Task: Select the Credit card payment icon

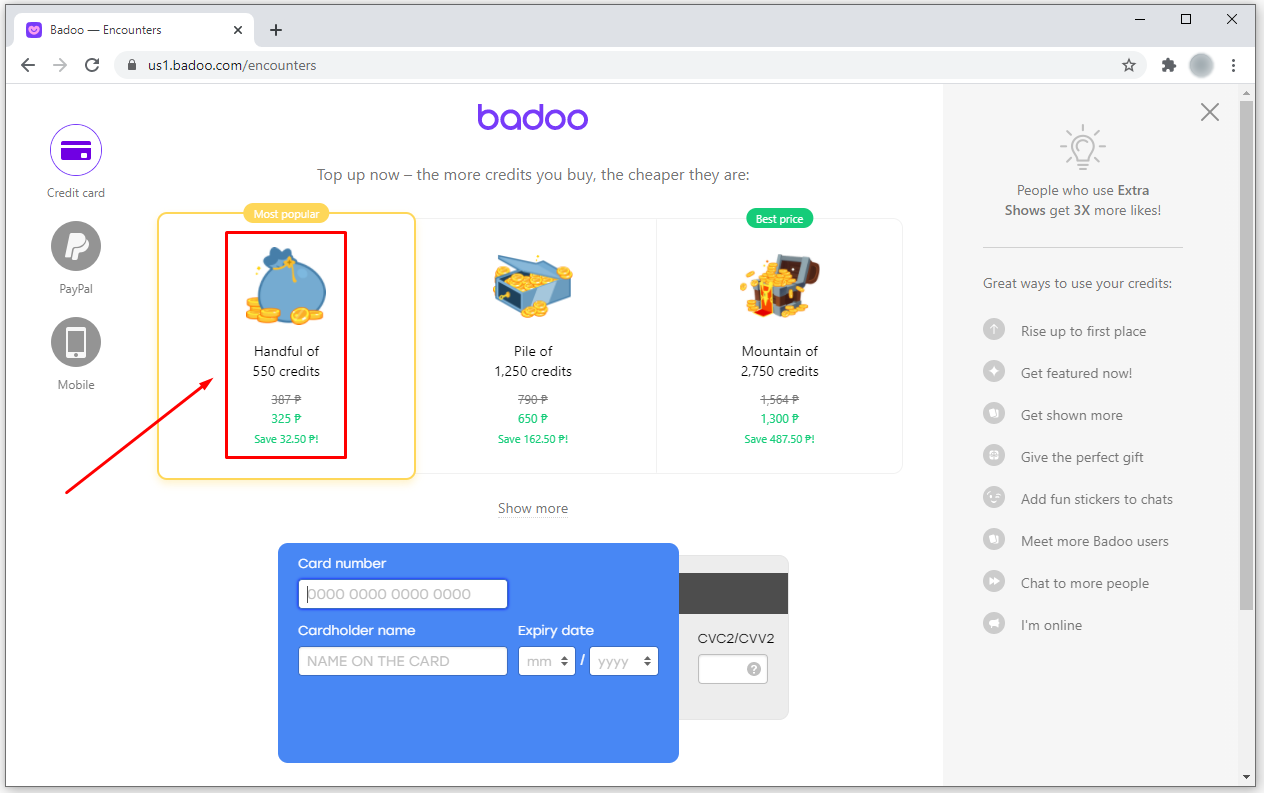Action: (76, 151)
